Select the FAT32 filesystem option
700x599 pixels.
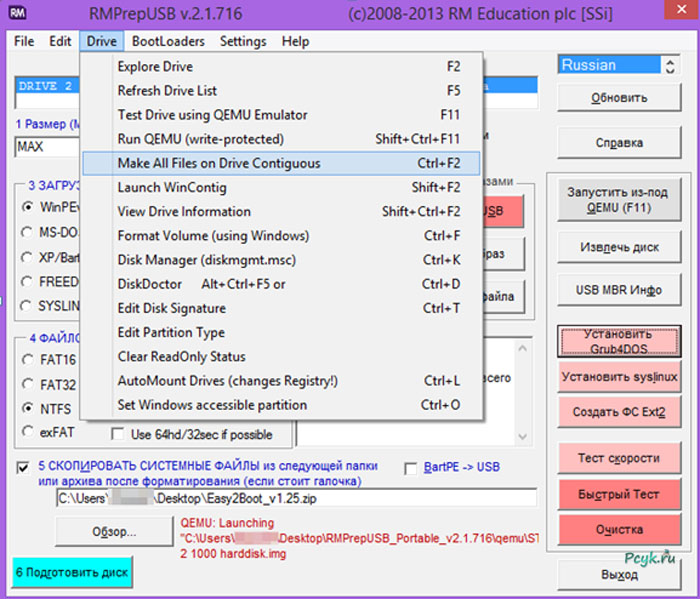click(28, 384)
